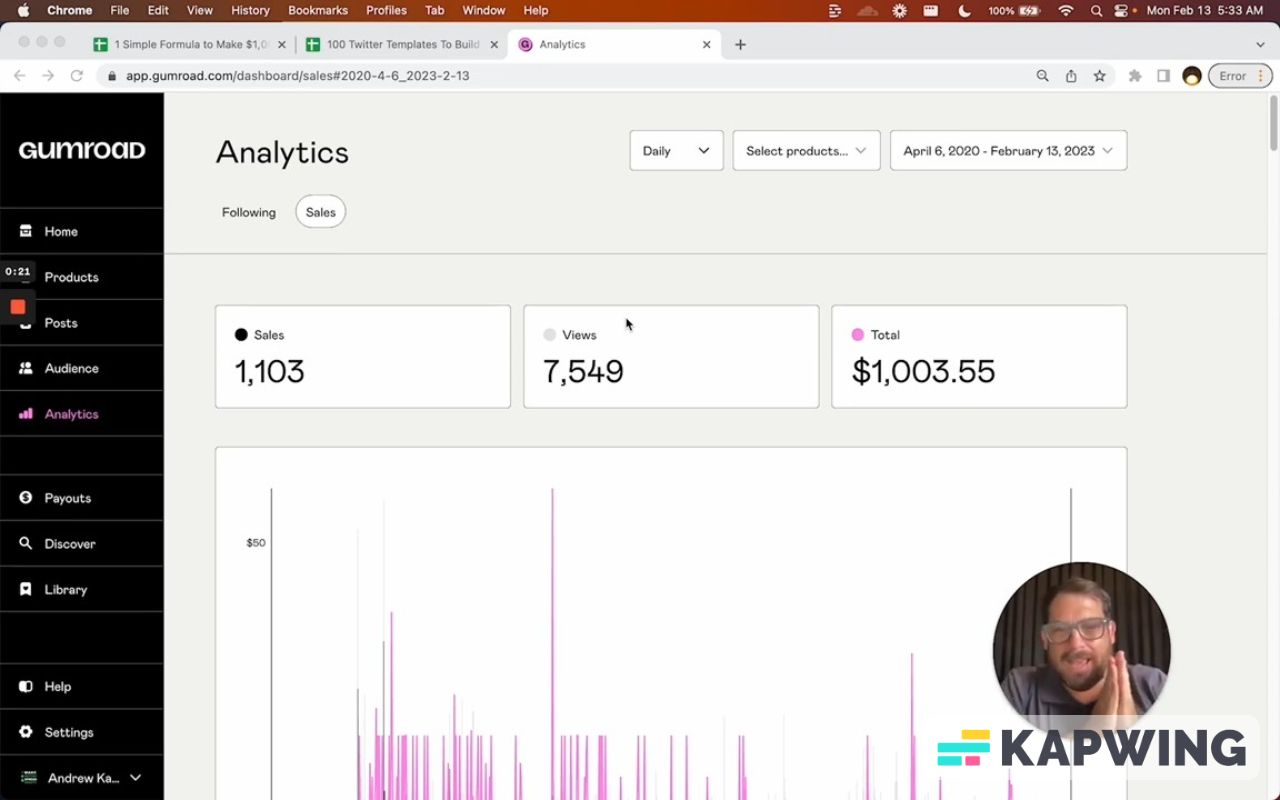Click the Total $1,003.55 card
Screen dimensions: 1280x800
click(x=979, y=357)
